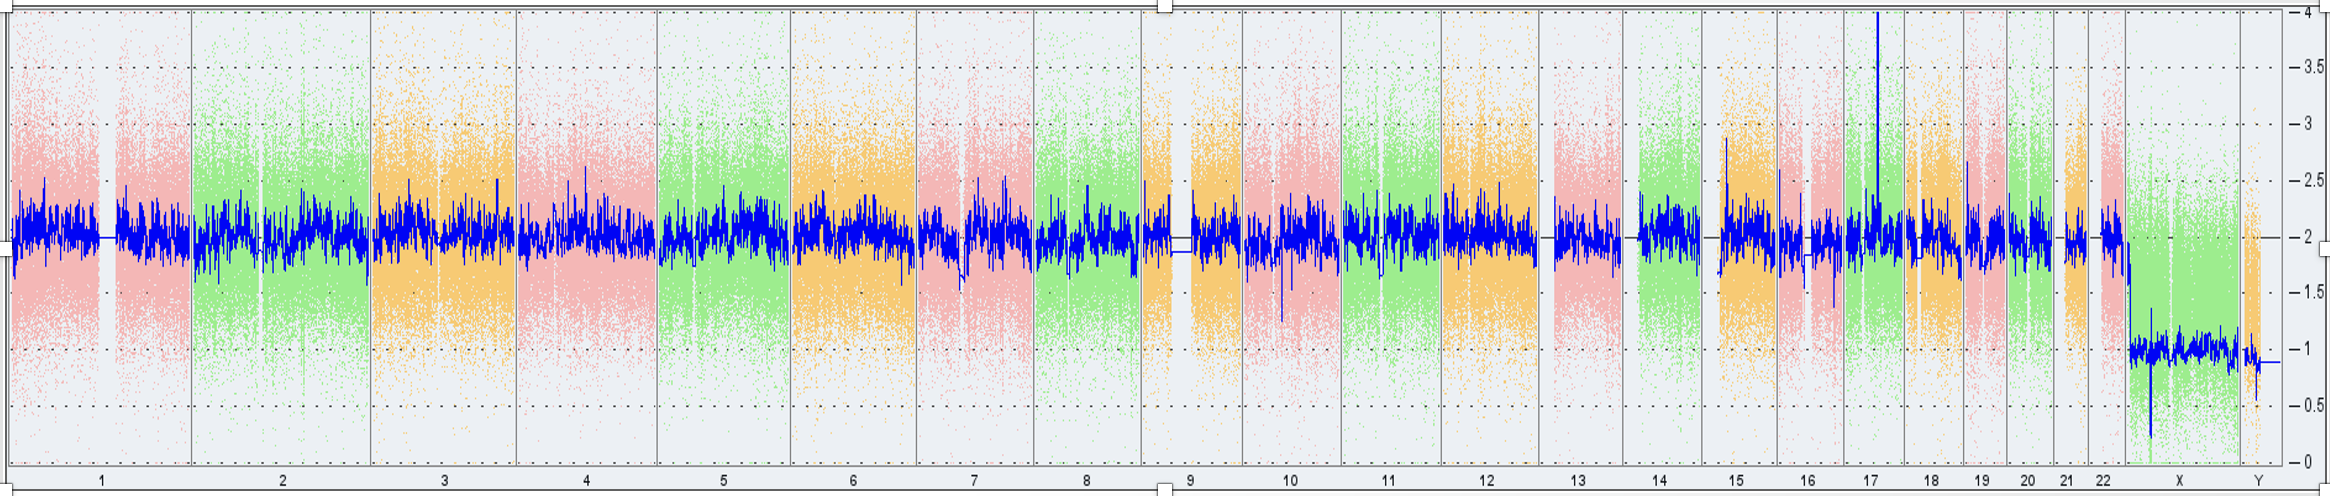This screenshot has width=2330, height=496.
Task: Click chromosome label 3 on x-axis
Action: 445,481
